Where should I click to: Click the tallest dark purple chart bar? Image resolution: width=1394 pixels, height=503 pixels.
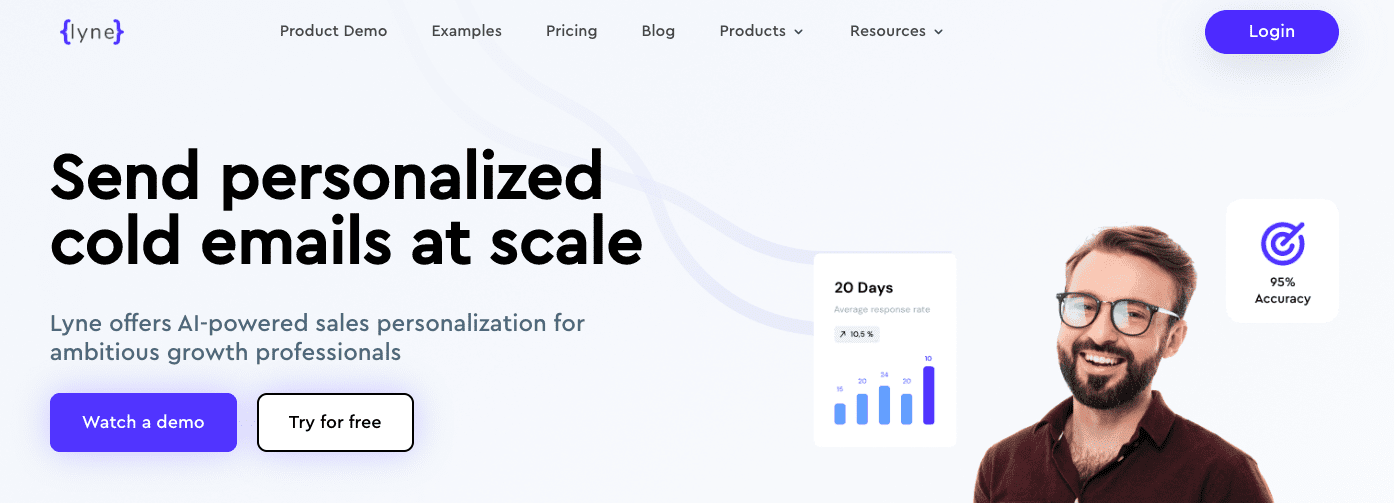point(929,395)
